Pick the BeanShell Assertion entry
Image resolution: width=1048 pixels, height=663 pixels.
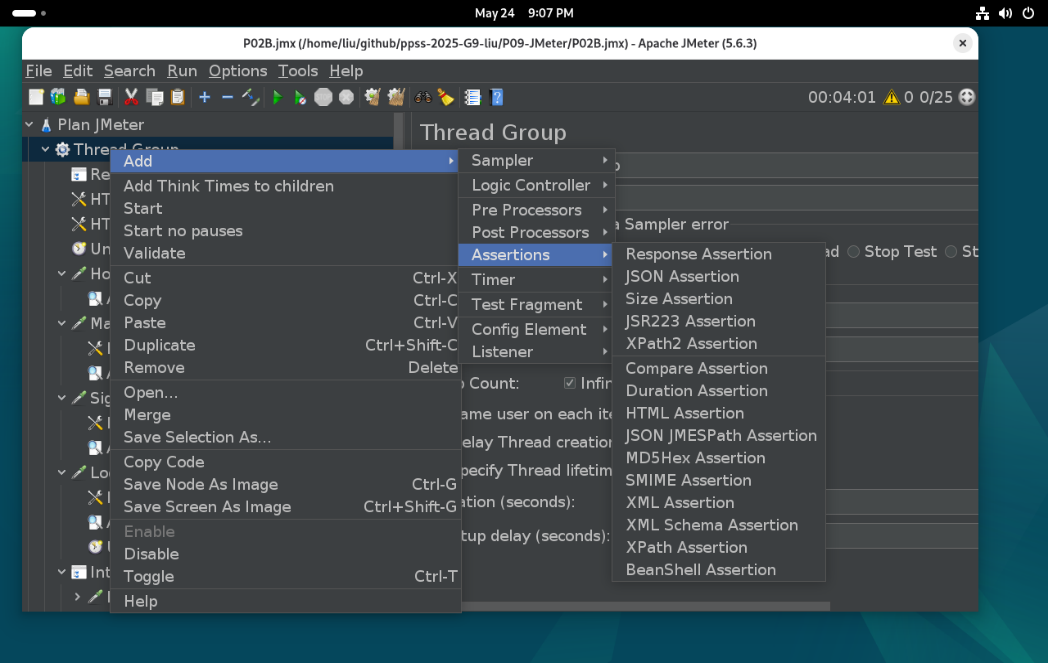[x=718, y=570]
